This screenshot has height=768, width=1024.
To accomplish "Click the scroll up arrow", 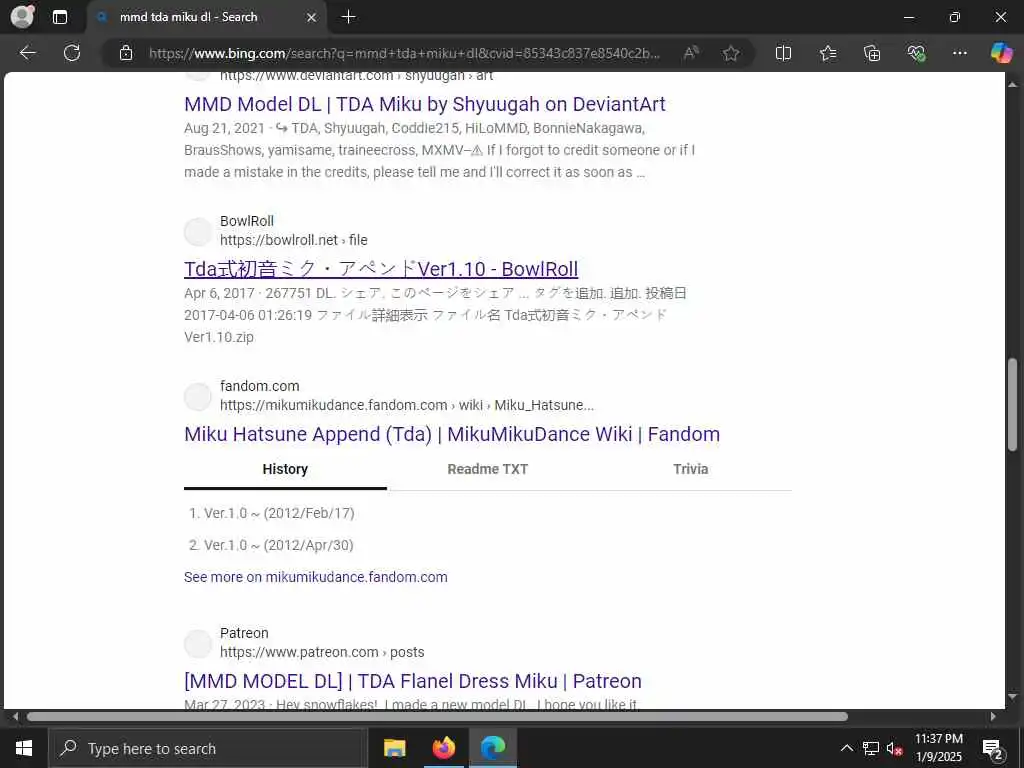I will pyautogui.click(x=1012, y=84).
